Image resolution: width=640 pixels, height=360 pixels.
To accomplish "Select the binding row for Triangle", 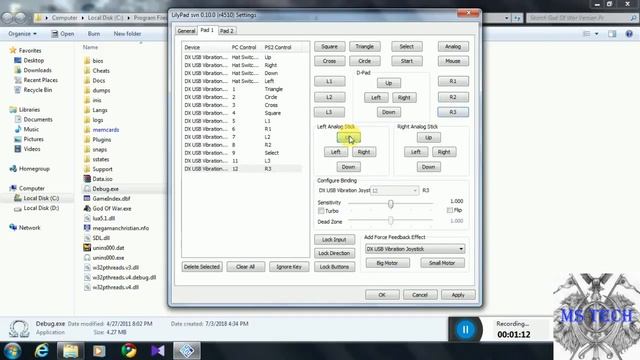I will [244, 89].
